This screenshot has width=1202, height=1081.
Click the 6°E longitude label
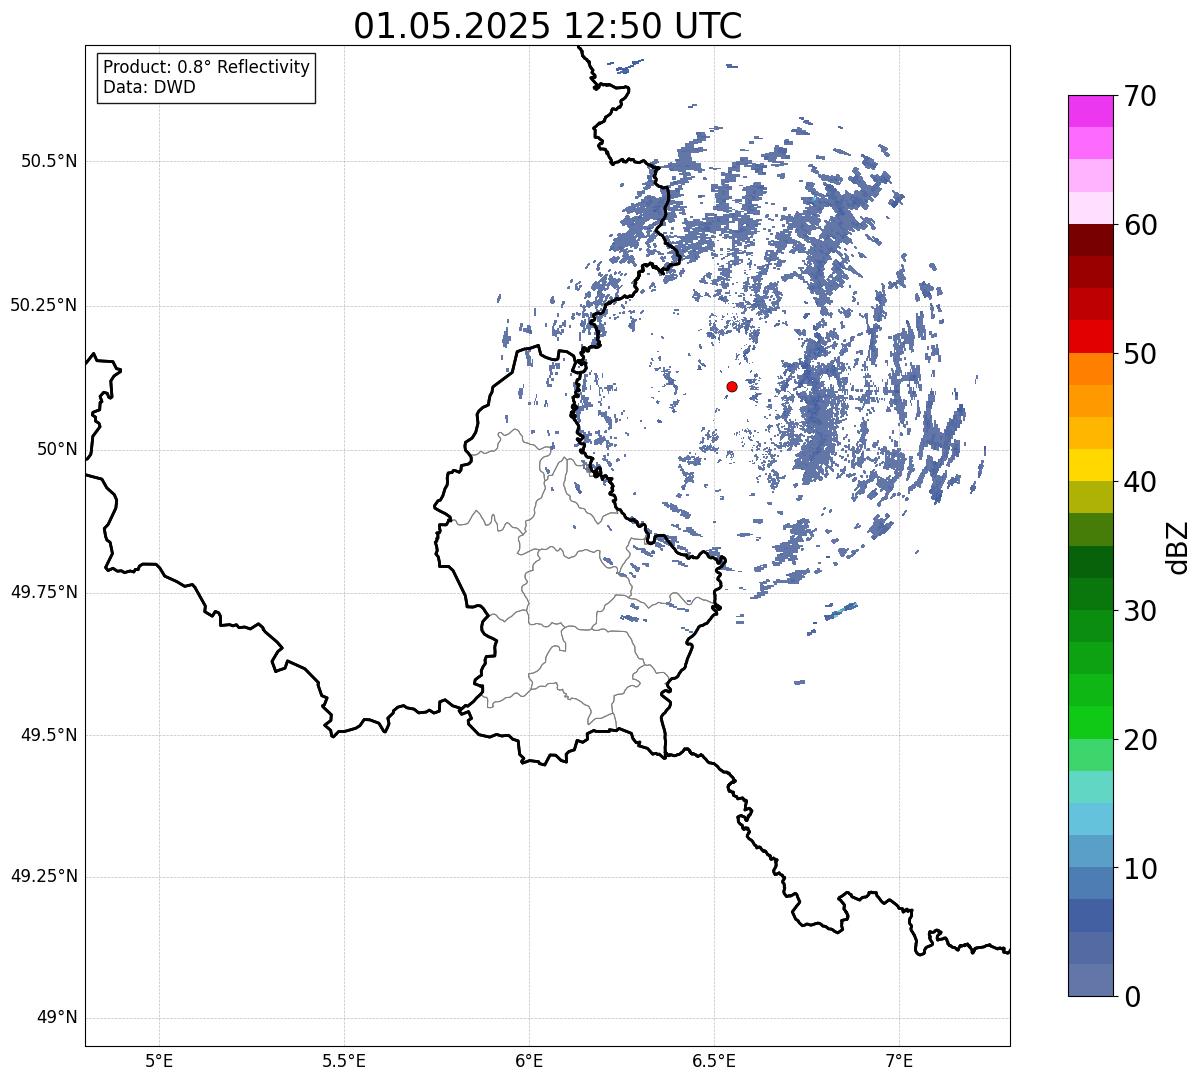coord(529,1061)
